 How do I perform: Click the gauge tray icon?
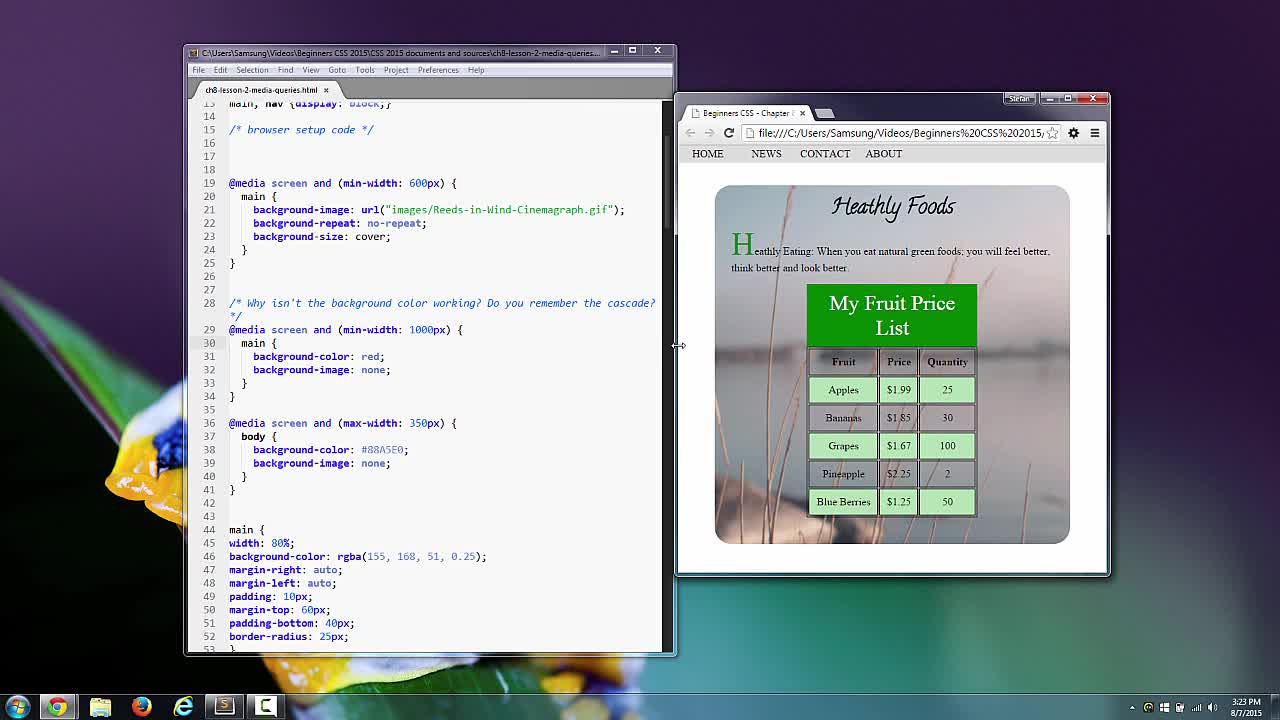point(1148,708)
